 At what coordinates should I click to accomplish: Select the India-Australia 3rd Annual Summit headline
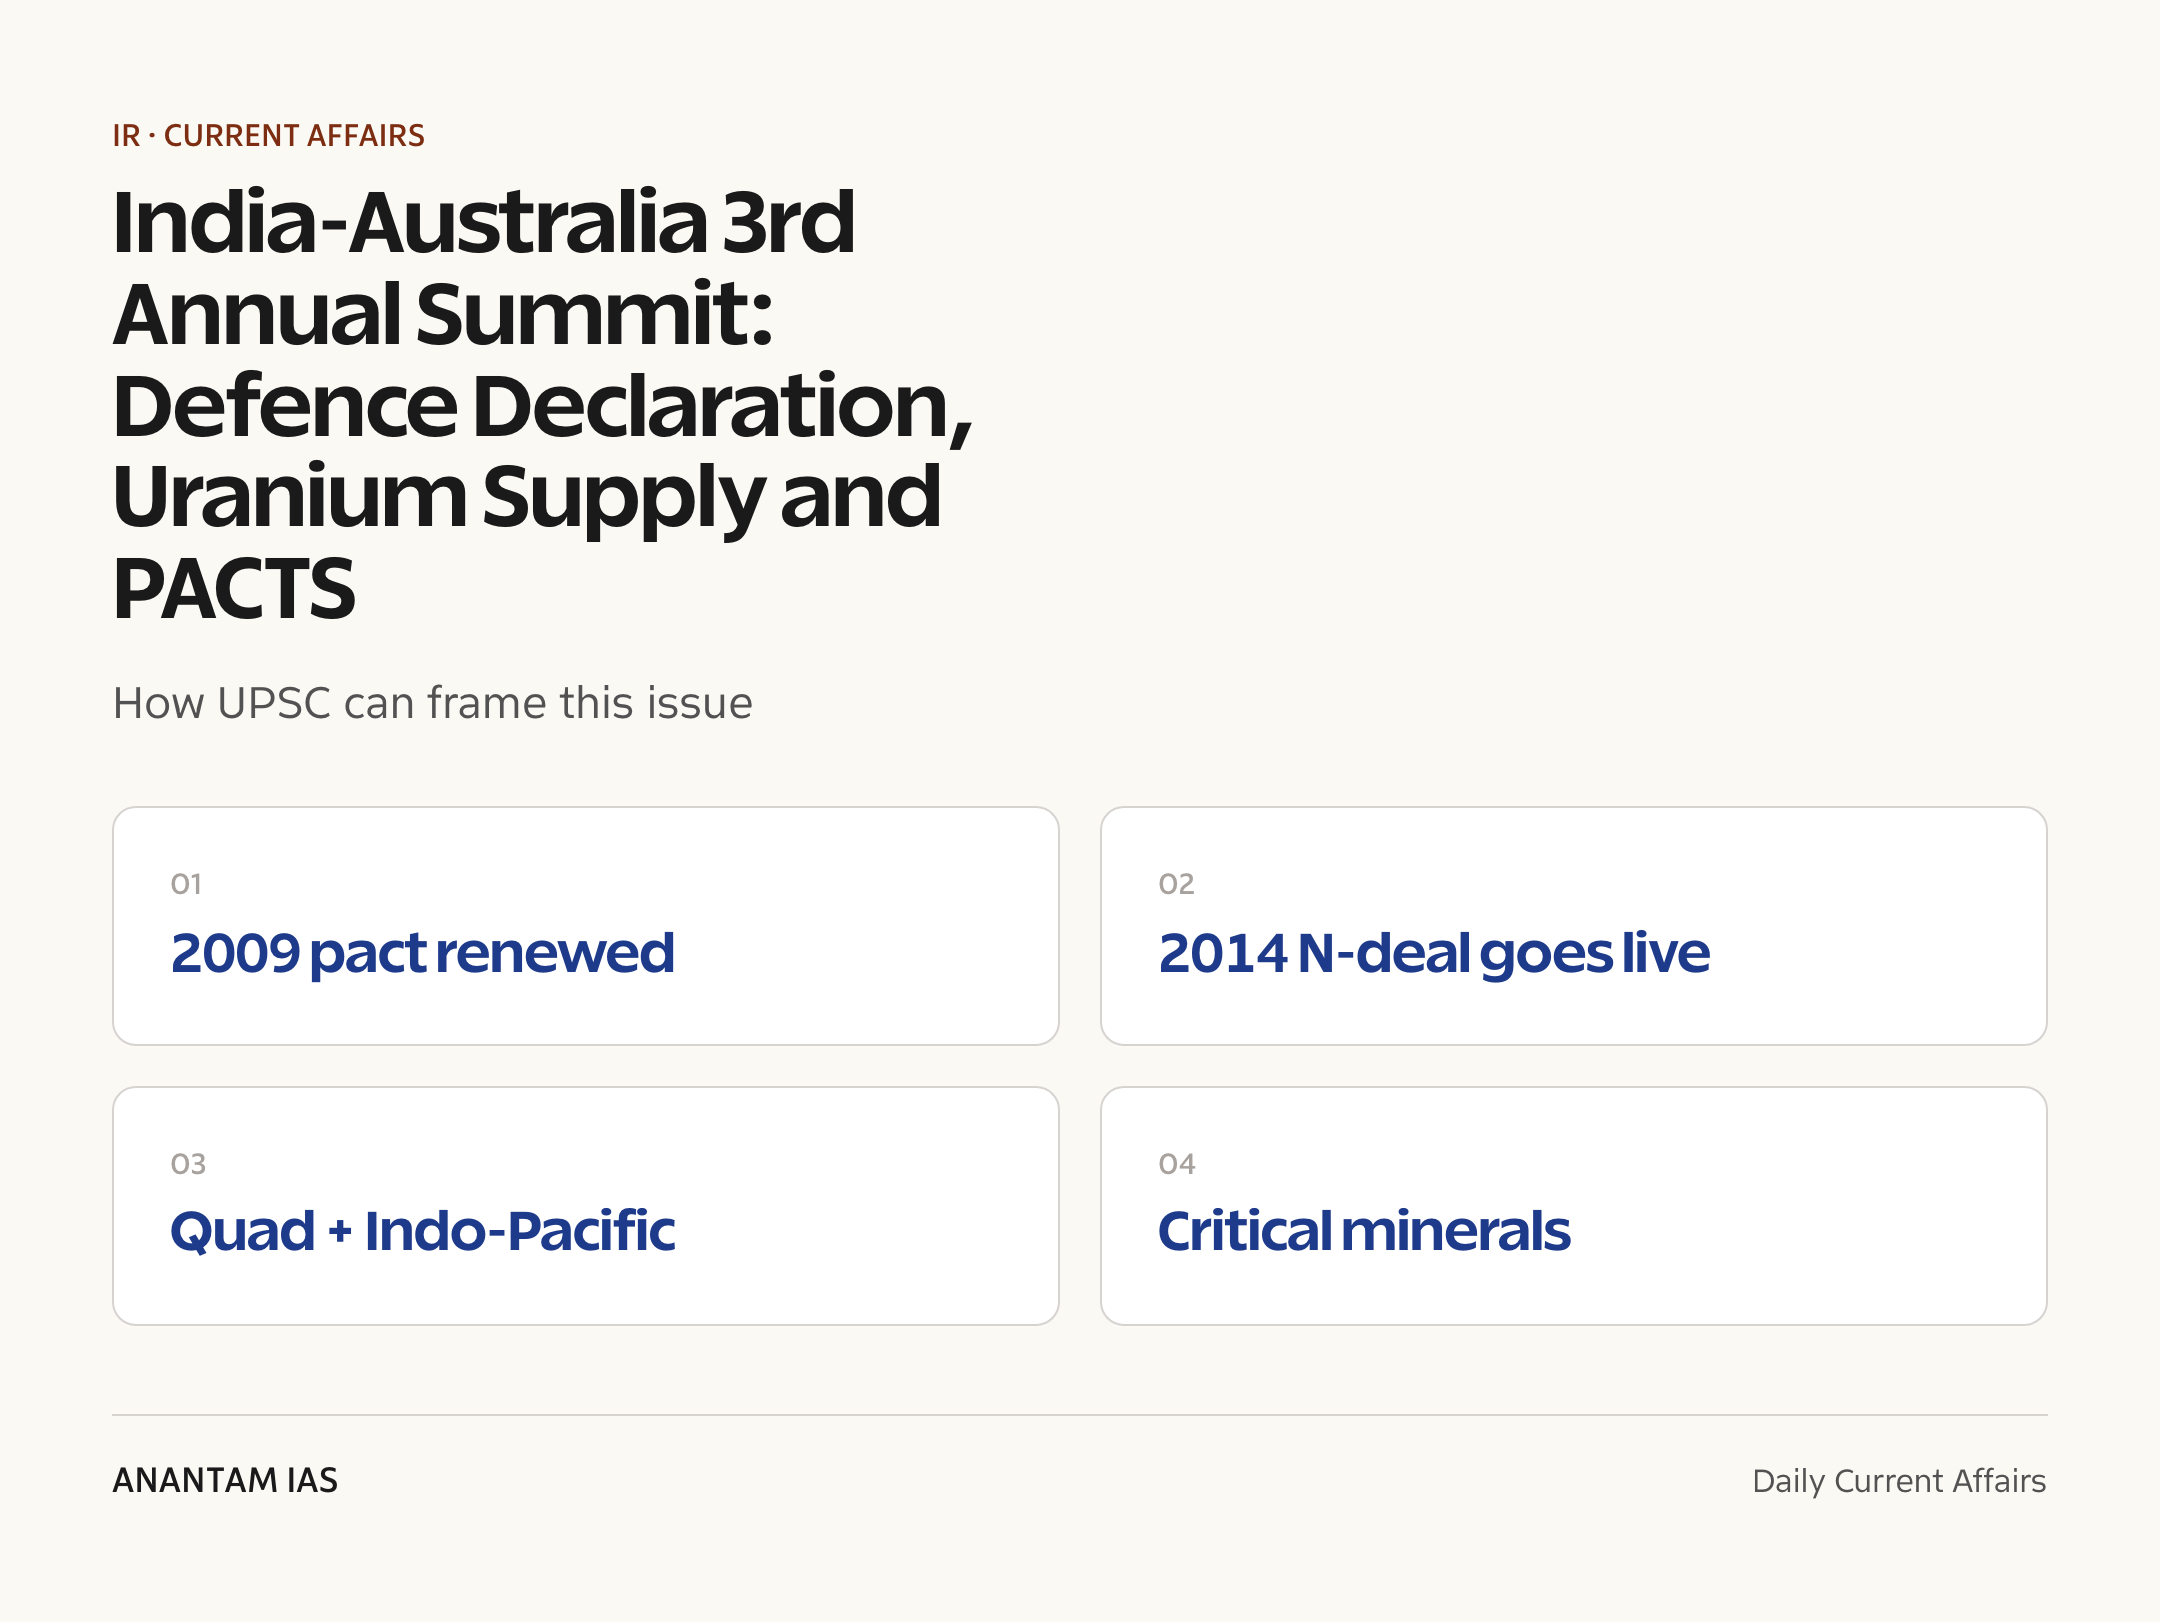click(542, 405)
